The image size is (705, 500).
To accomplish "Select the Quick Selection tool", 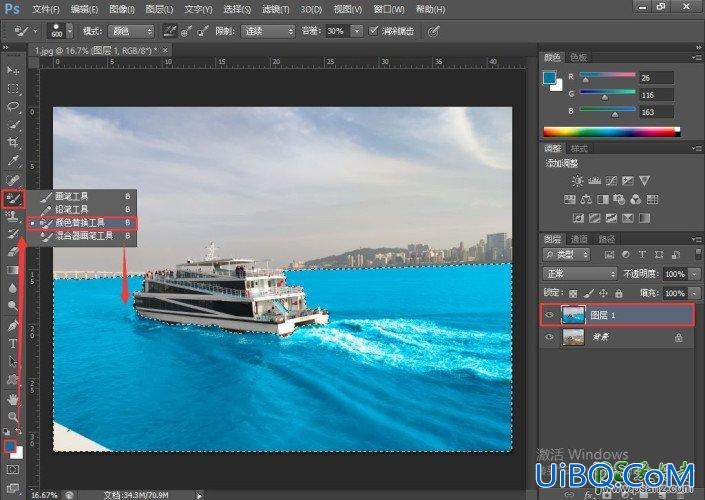I will [13, 125].
